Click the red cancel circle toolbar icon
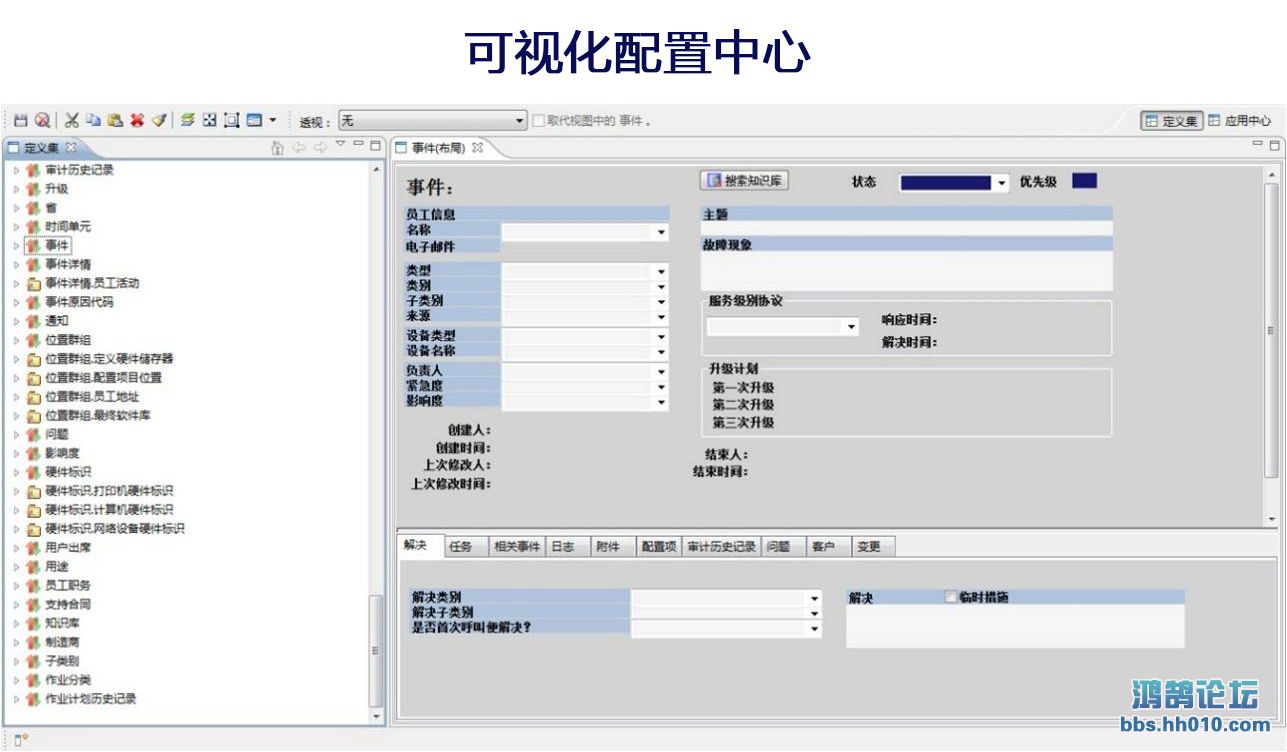Viewport: 1287px width, 752px height. point(42,120)
